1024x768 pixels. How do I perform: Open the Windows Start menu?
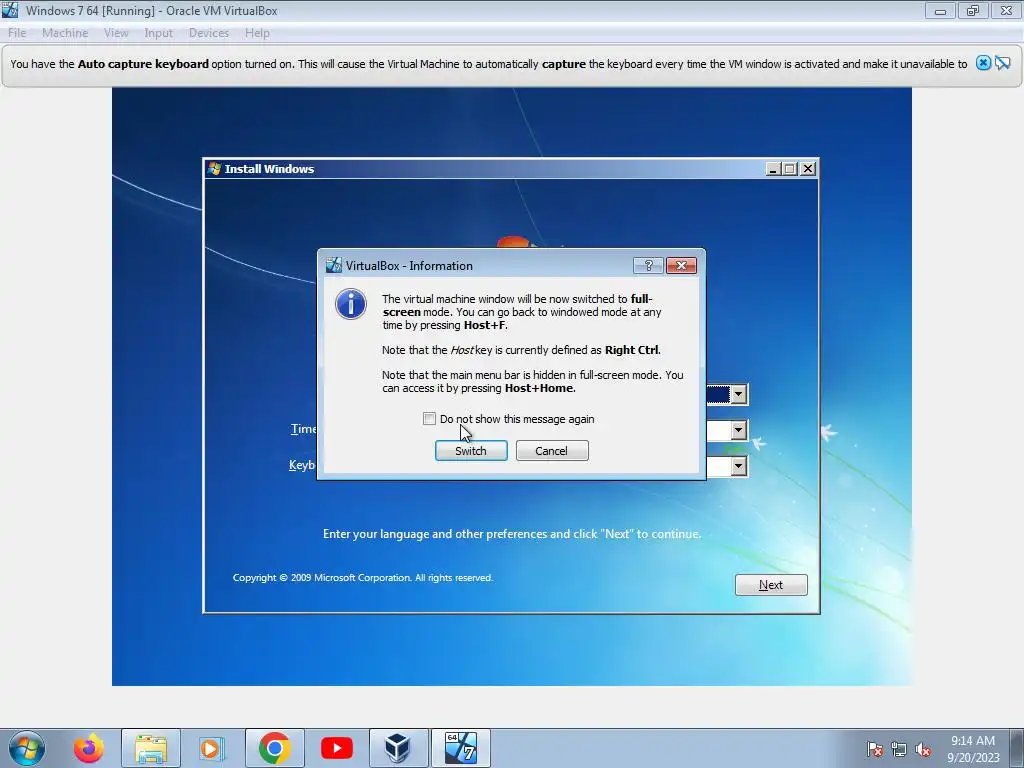click(x=27, y=748)
